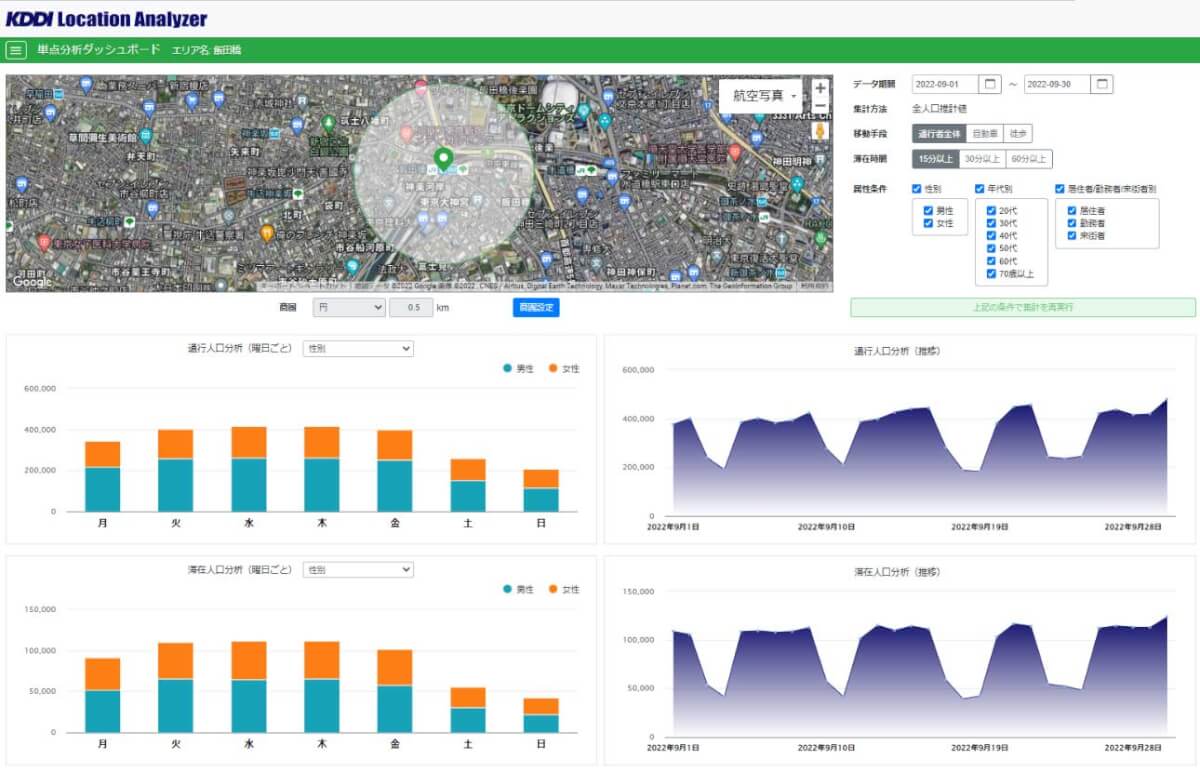This screenshot has width=1200, height=772.
Task: Uncheck the 男性 checkbox
Action: click(x=928, y=211)
